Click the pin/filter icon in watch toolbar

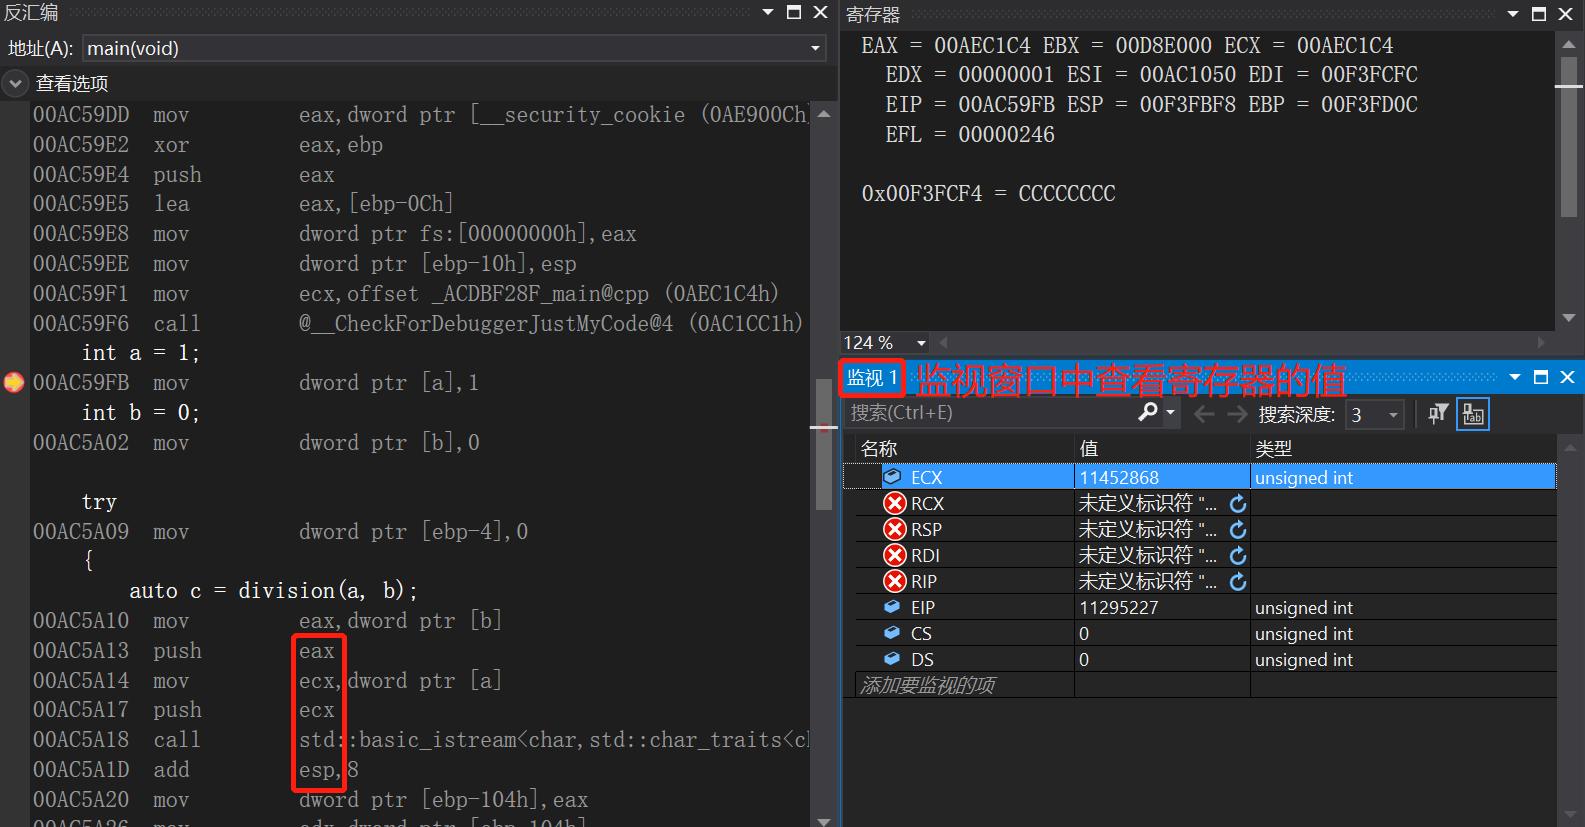(x=1438, y=414)
